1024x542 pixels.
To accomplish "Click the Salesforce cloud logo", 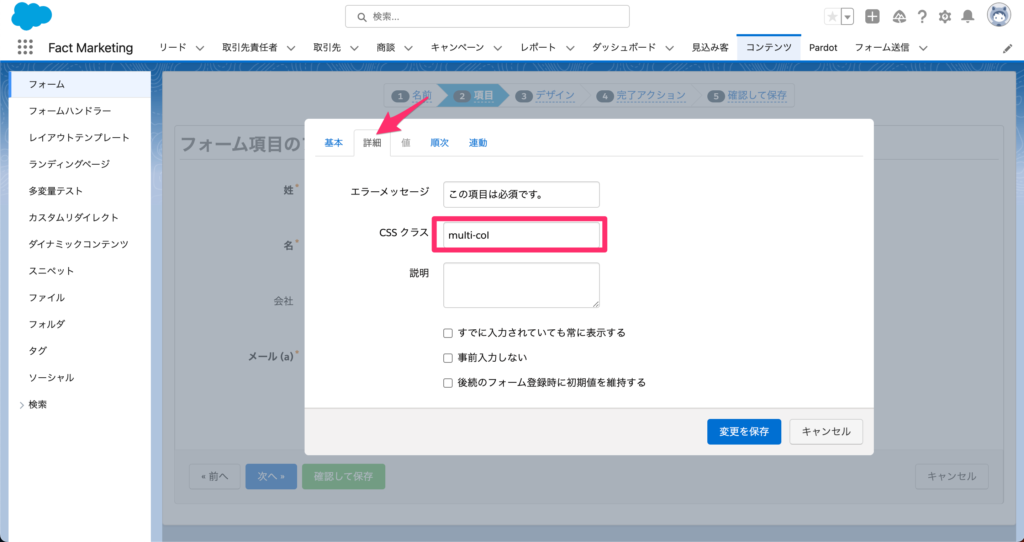I will (x=31, y=16).
